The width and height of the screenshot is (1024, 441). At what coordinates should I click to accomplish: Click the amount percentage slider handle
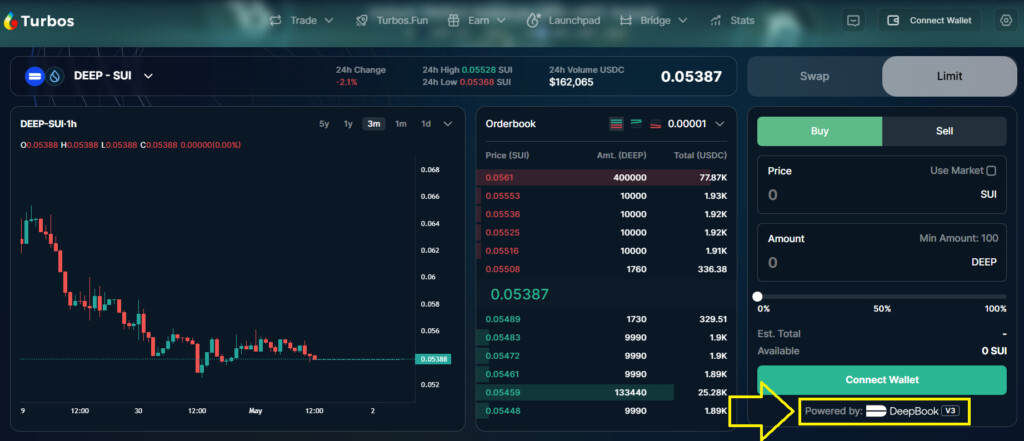(x=758, y=296)
